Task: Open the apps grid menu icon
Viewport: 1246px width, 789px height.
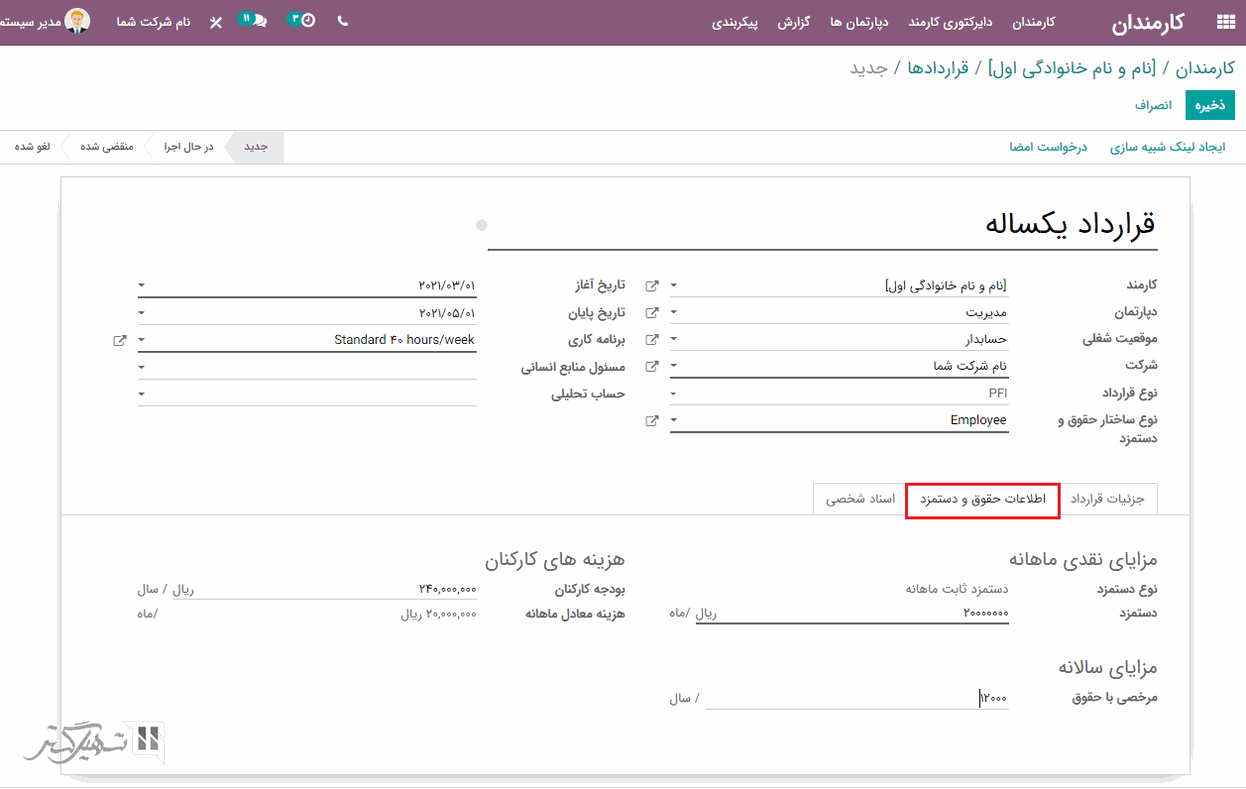Action: pos(1224,22)
